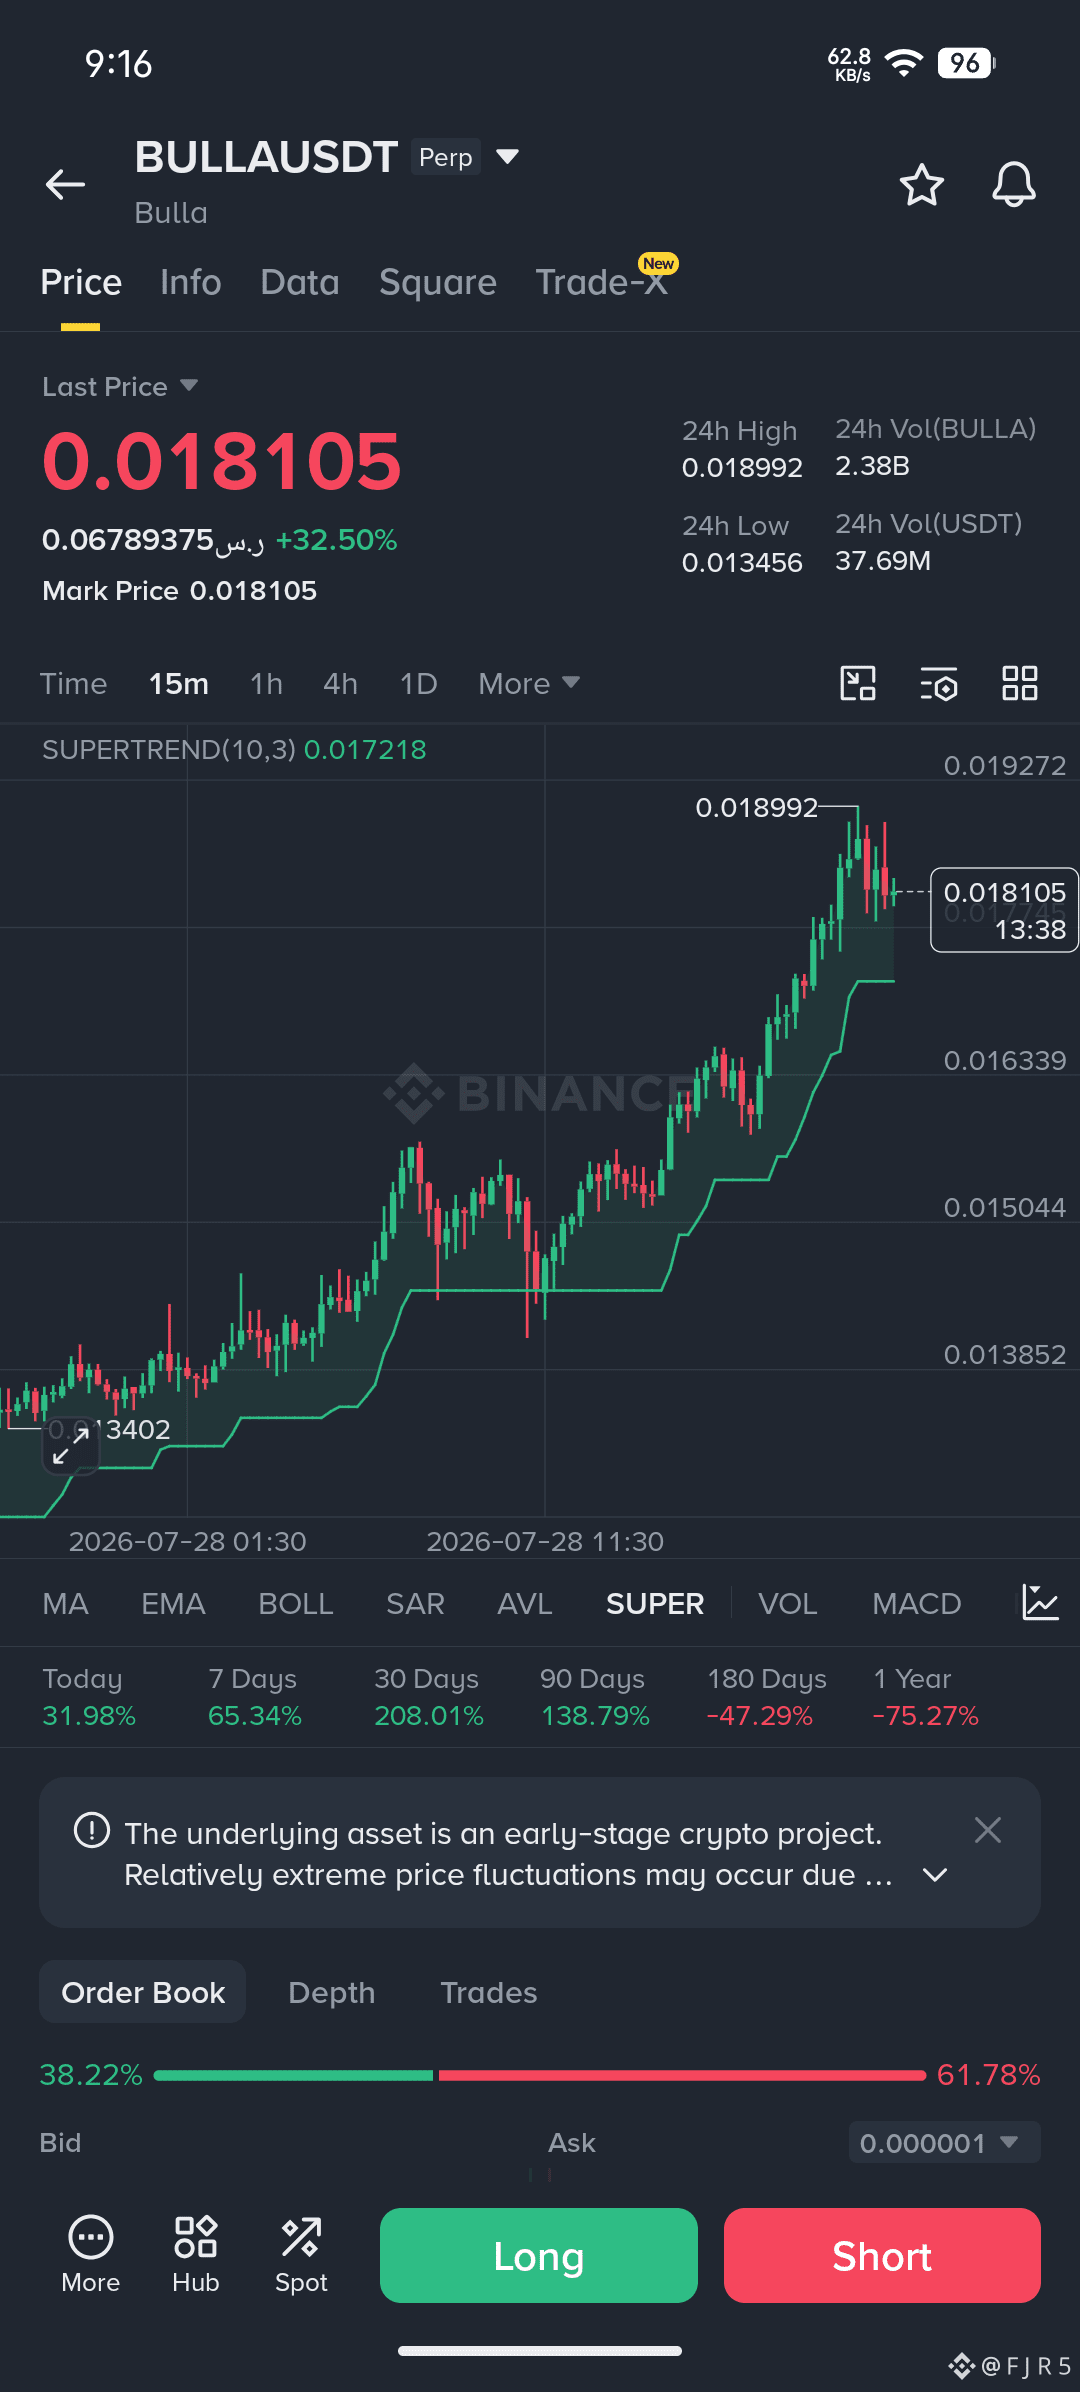Image resolution: width=1080 pixels, height=2392 pixels.
Task: Tap the 24h High 0.018992 value
Action: pos(742,467)
